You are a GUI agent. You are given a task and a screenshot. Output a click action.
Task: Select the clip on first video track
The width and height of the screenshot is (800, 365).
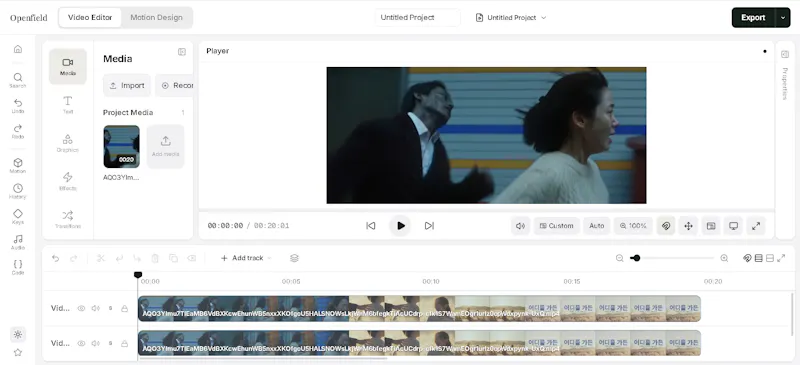419,308
